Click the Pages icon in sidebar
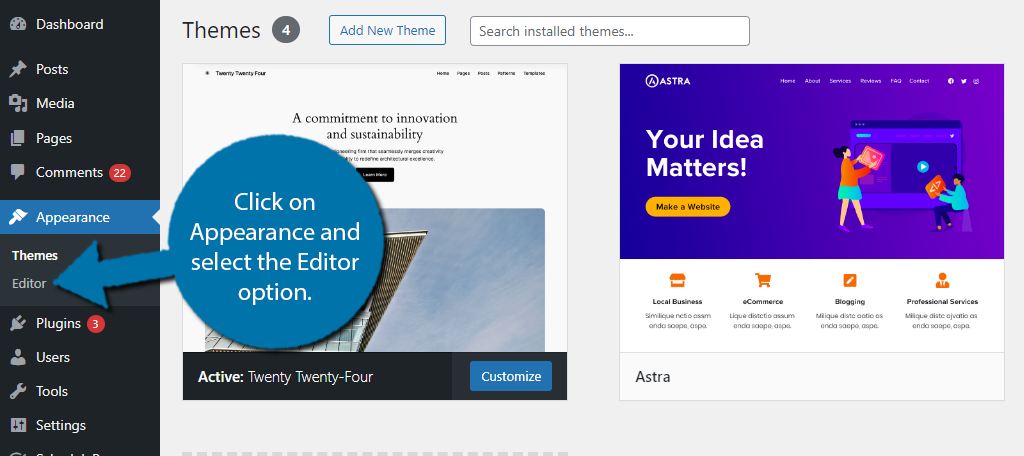Image resolution: width=1024 pixels, height=456 pixels. click(x=18, y=138)
